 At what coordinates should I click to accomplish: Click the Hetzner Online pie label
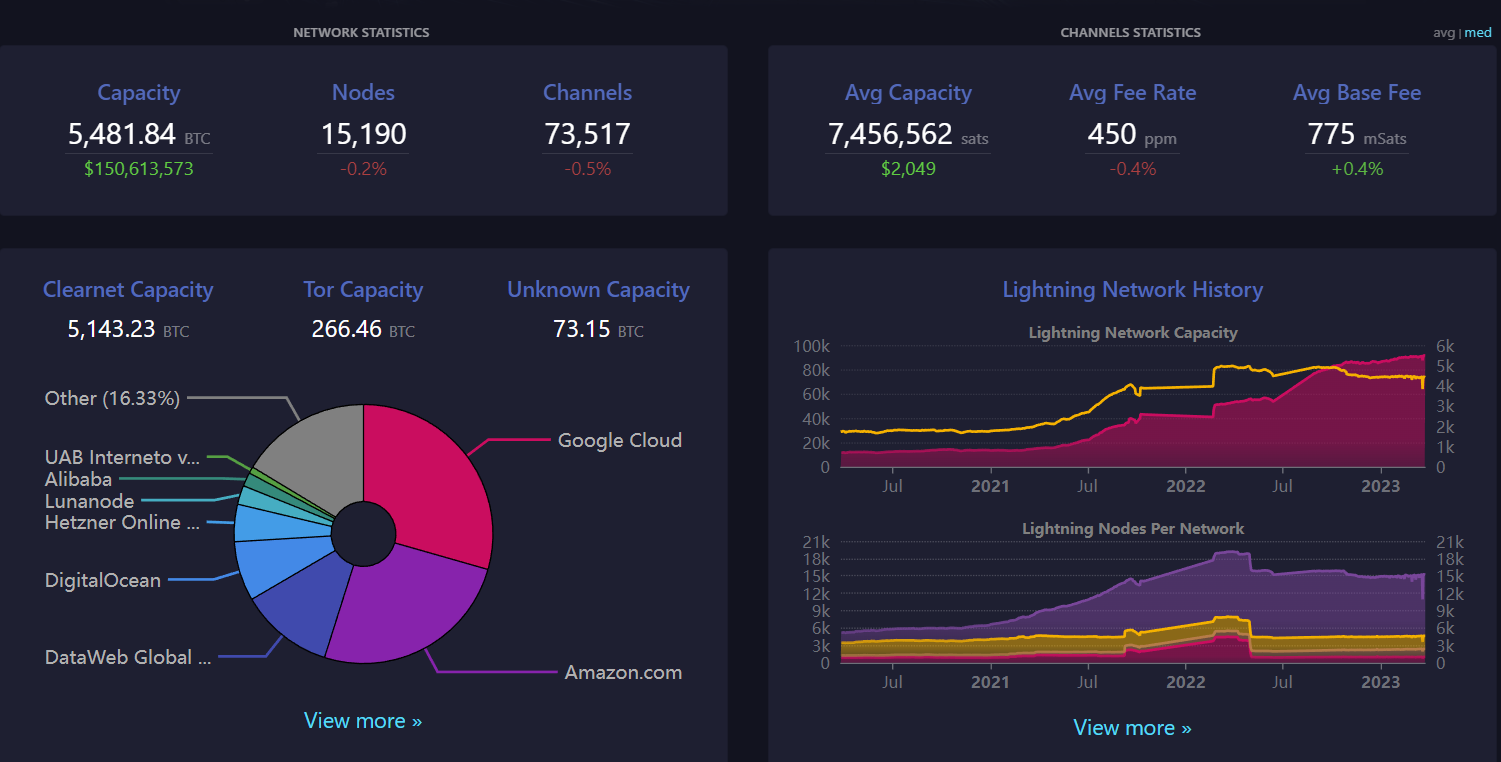pos(113,523)
